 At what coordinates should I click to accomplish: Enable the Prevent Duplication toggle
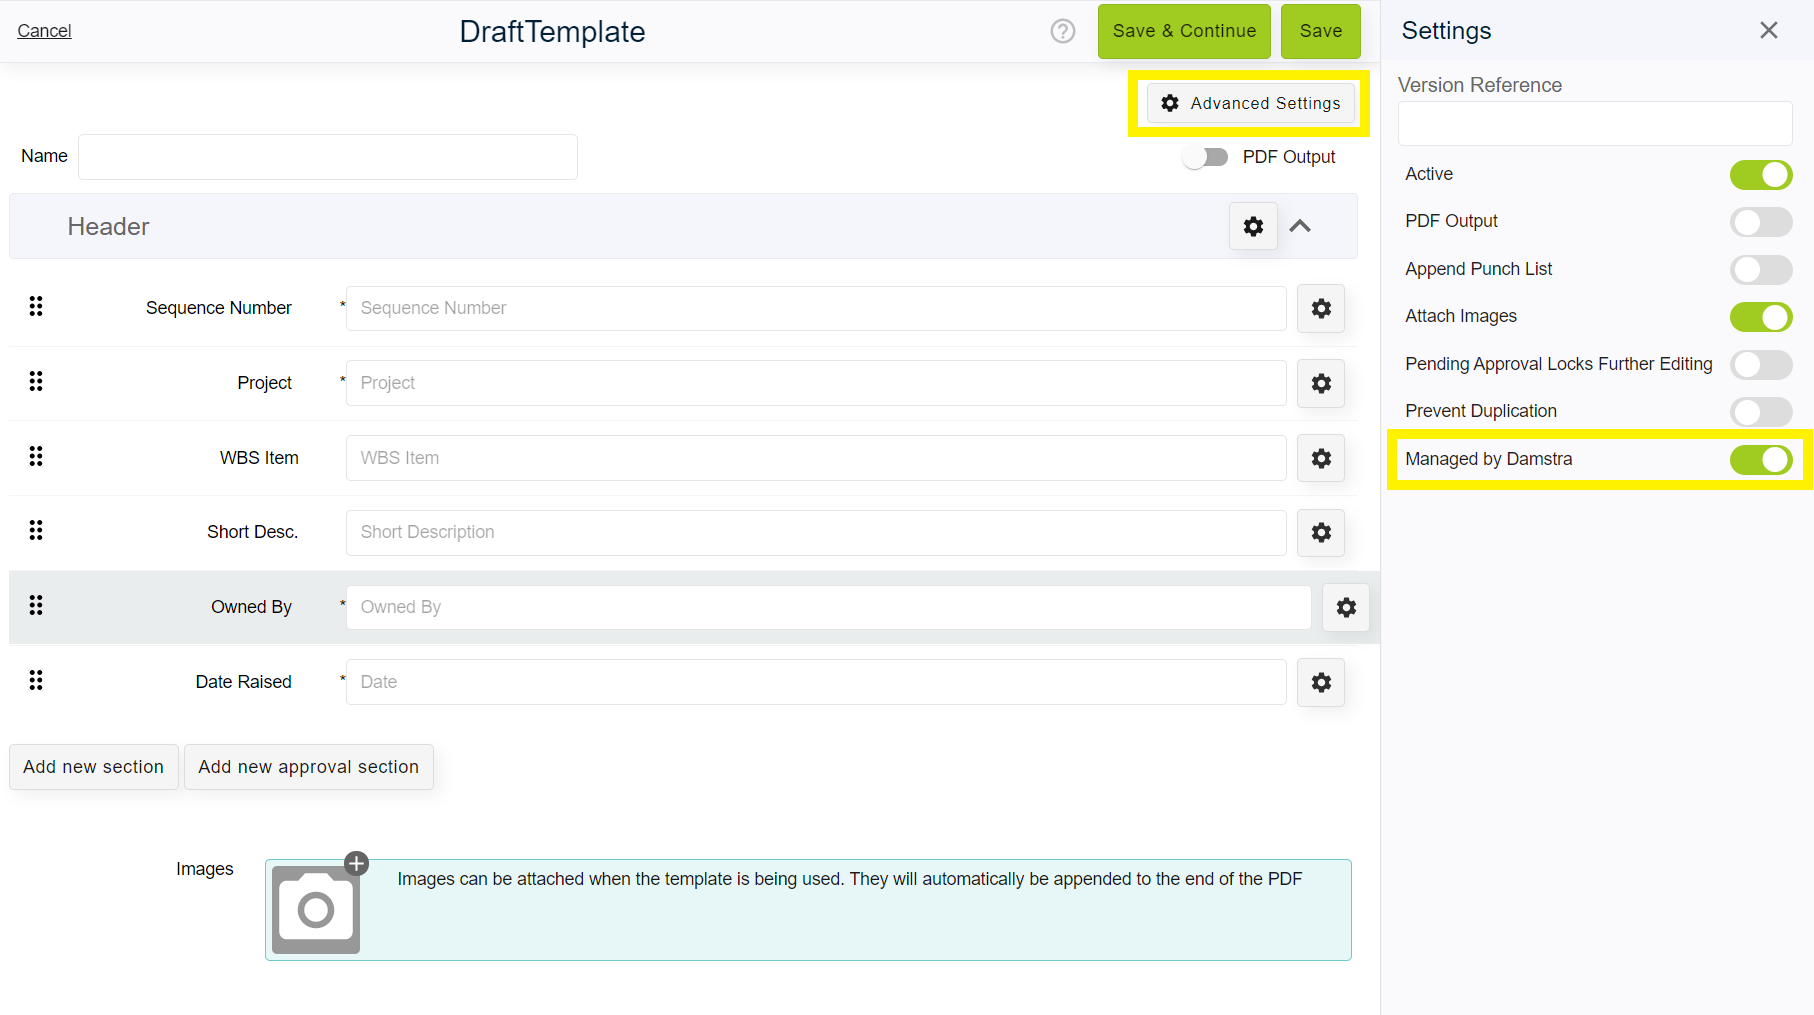point(1761,412)
